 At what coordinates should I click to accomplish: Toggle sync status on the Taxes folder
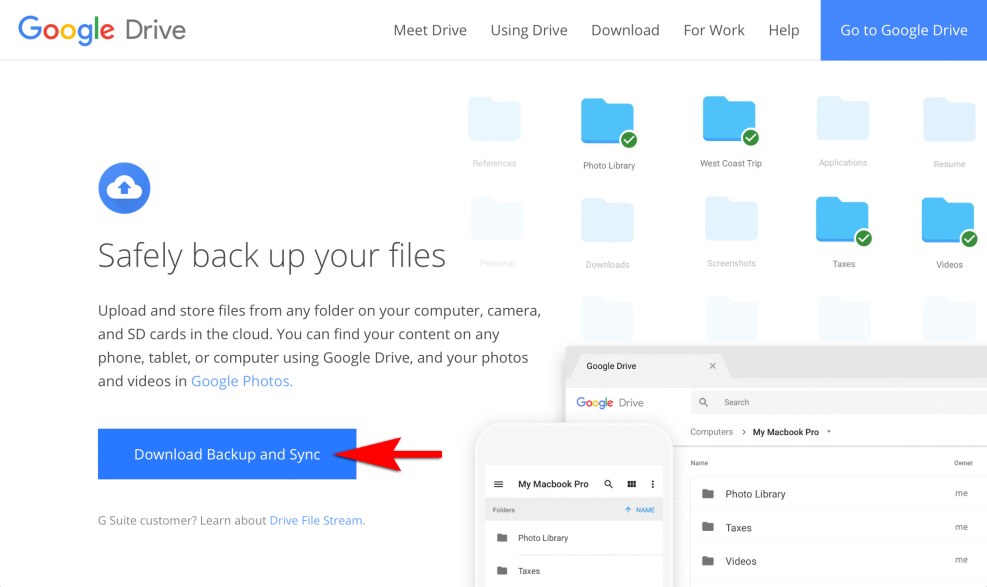click(865, 238)
